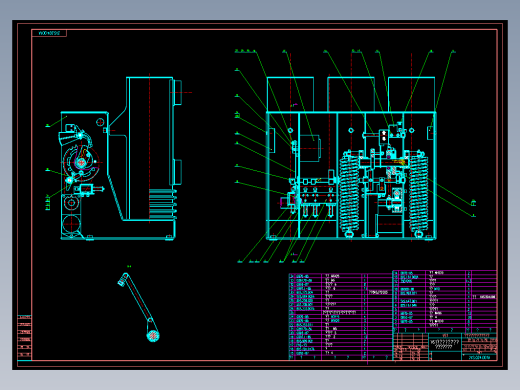Select the front-view mechanism drawing
This screenshot has height=390, width=520.
(351, 158)
